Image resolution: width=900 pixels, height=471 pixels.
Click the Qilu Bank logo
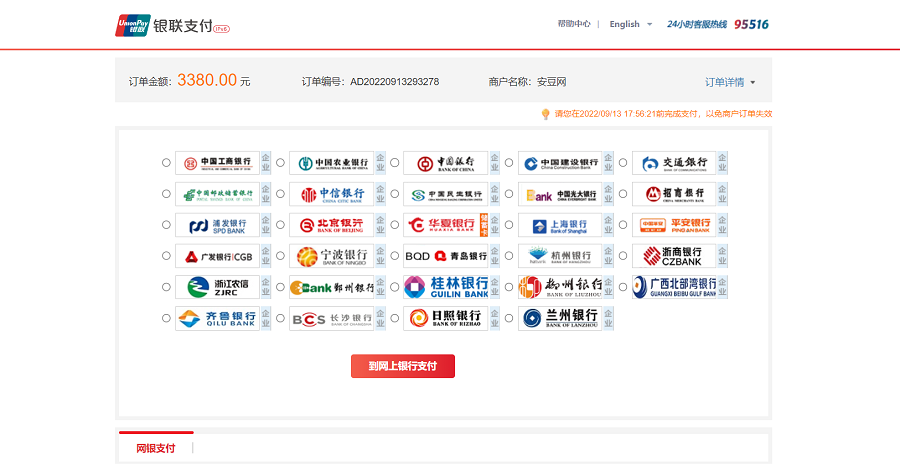coord(218,318)
